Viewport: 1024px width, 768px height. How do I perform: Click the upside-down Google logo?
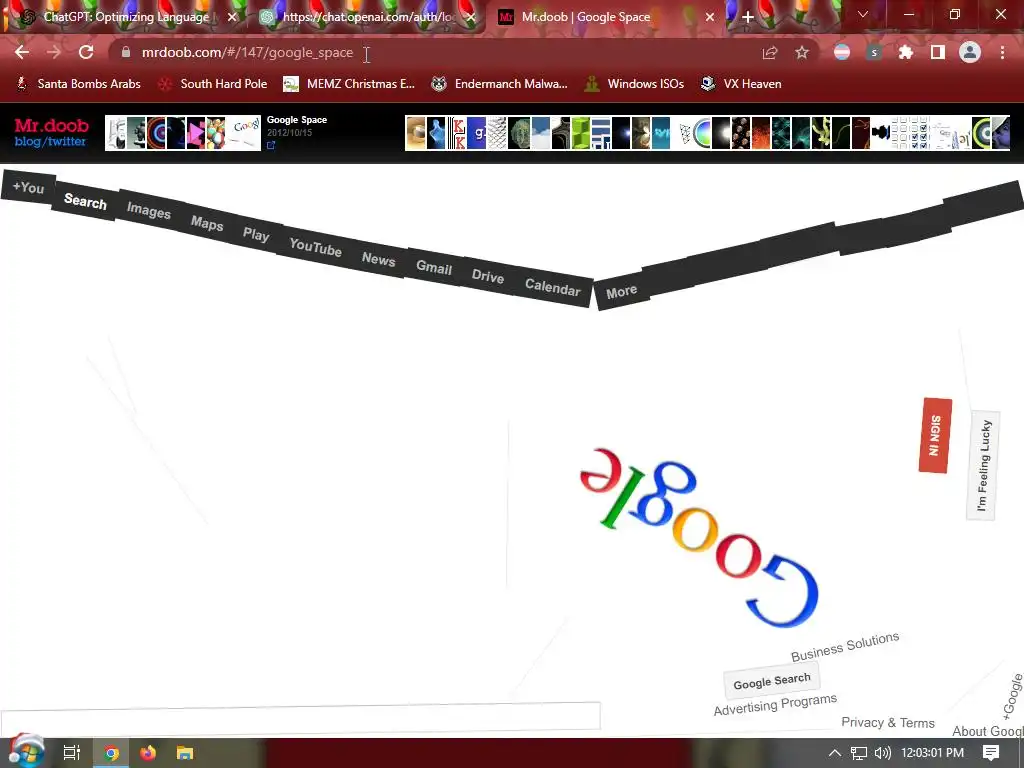699,538
